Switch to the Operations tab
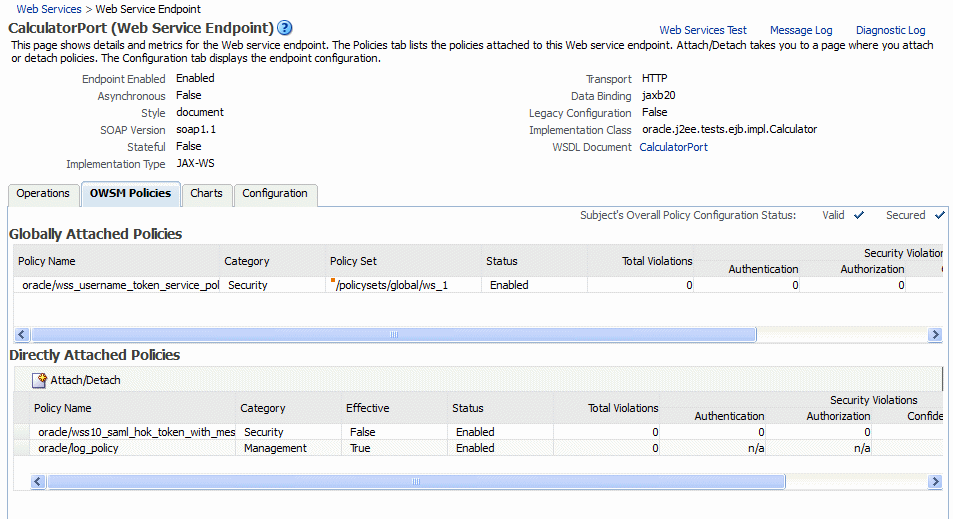The width and height of the screenshot is (953, 519). click(43, 194)
